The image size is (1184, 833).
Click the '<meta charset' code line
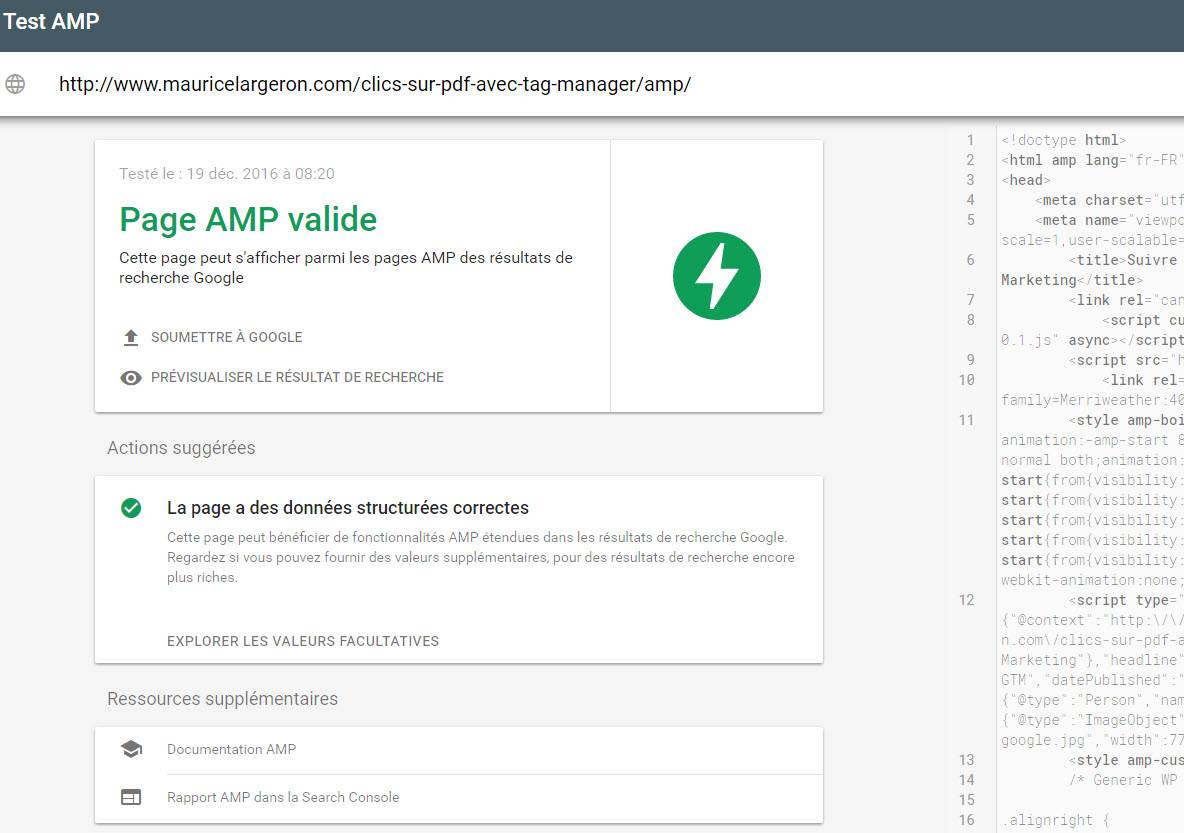(1109, 200)
